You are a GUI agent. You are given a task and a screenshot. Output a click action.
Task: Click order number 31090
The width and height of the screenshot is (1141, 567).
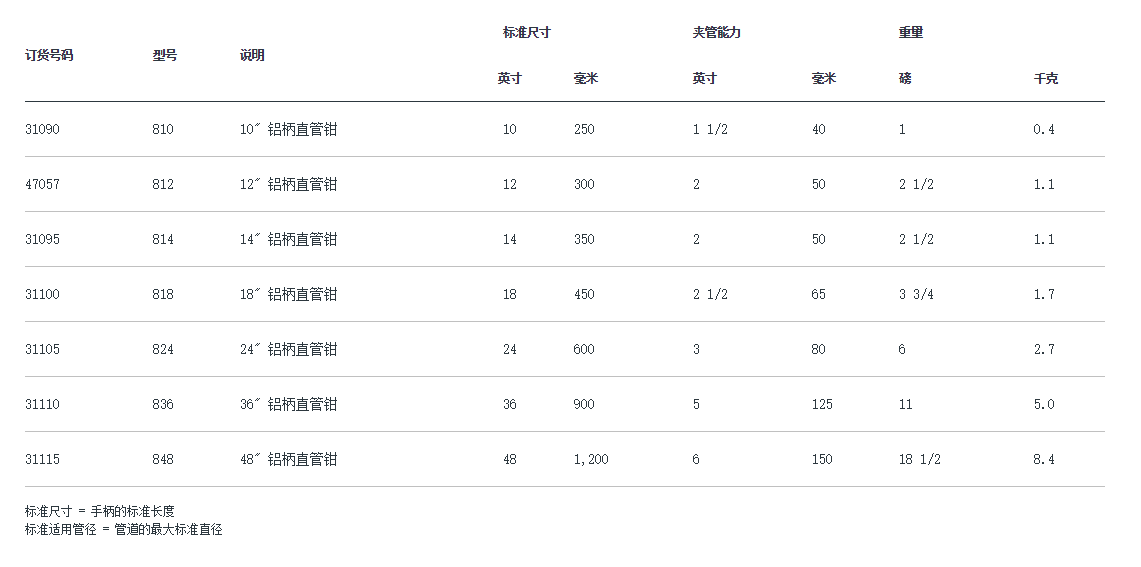click(x=42, y=129)
